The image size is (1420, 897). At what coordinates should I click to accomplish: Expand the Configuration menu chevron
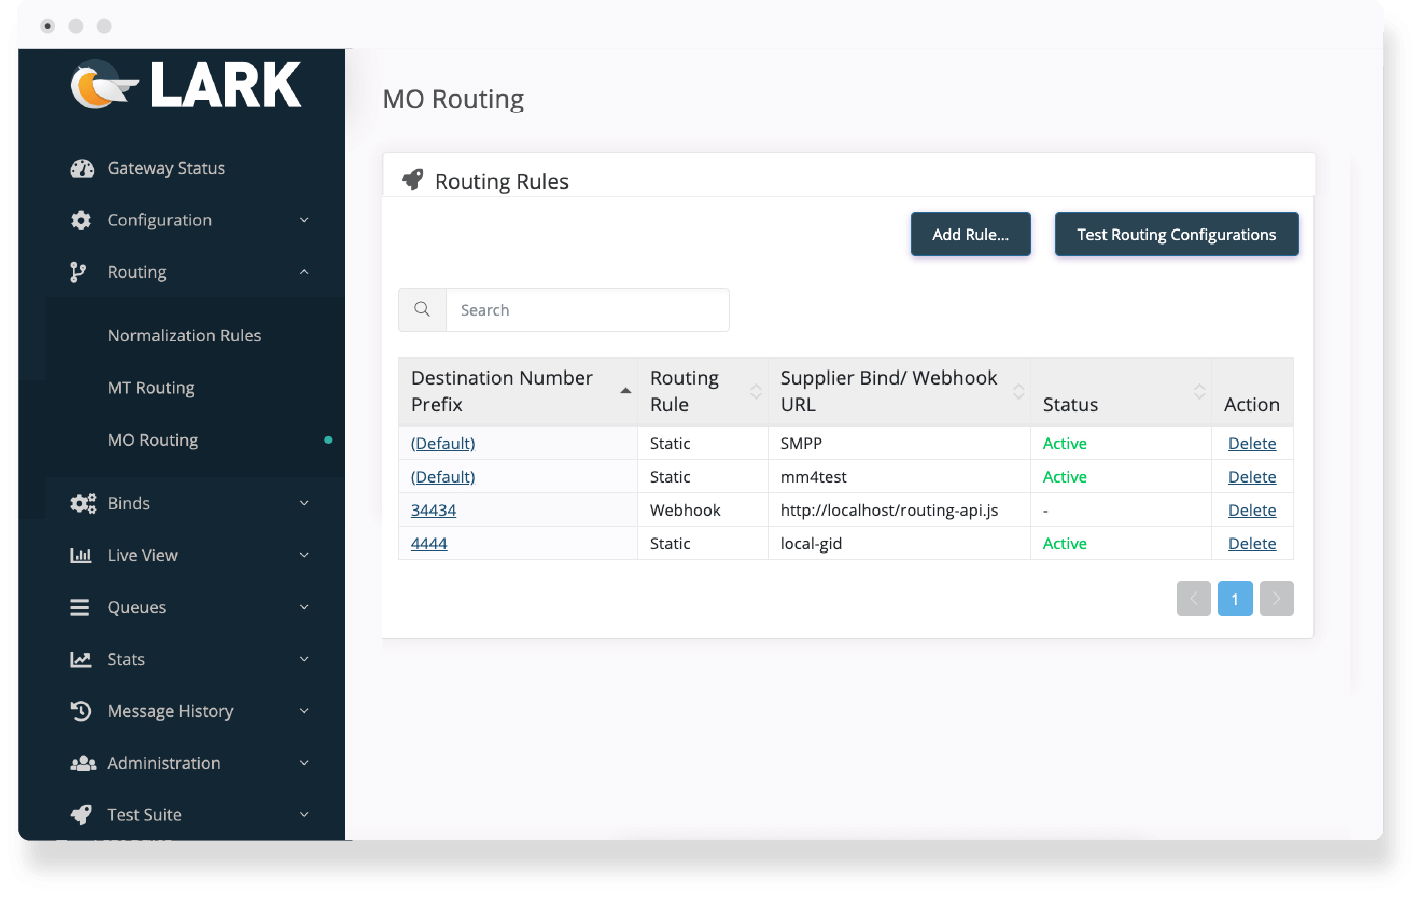(x=304, y=220)
